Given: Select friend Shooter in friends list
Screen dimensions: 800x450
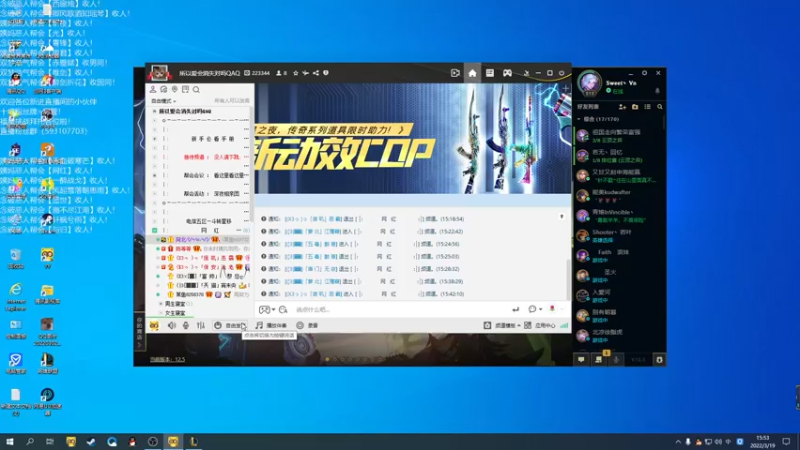Looking at the screenshot, I should point(618,236).
